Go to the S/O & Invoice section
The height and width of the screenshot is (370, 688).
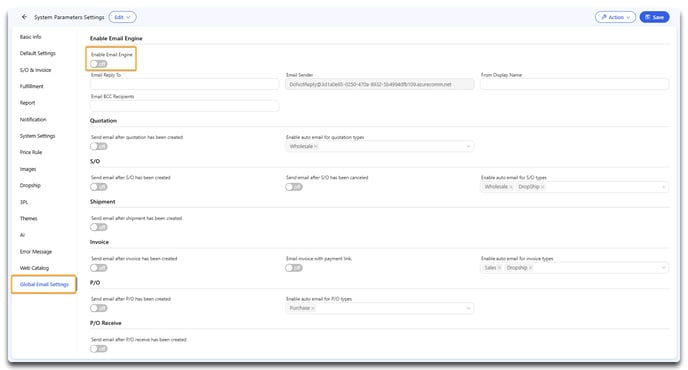tap(36, 70)
